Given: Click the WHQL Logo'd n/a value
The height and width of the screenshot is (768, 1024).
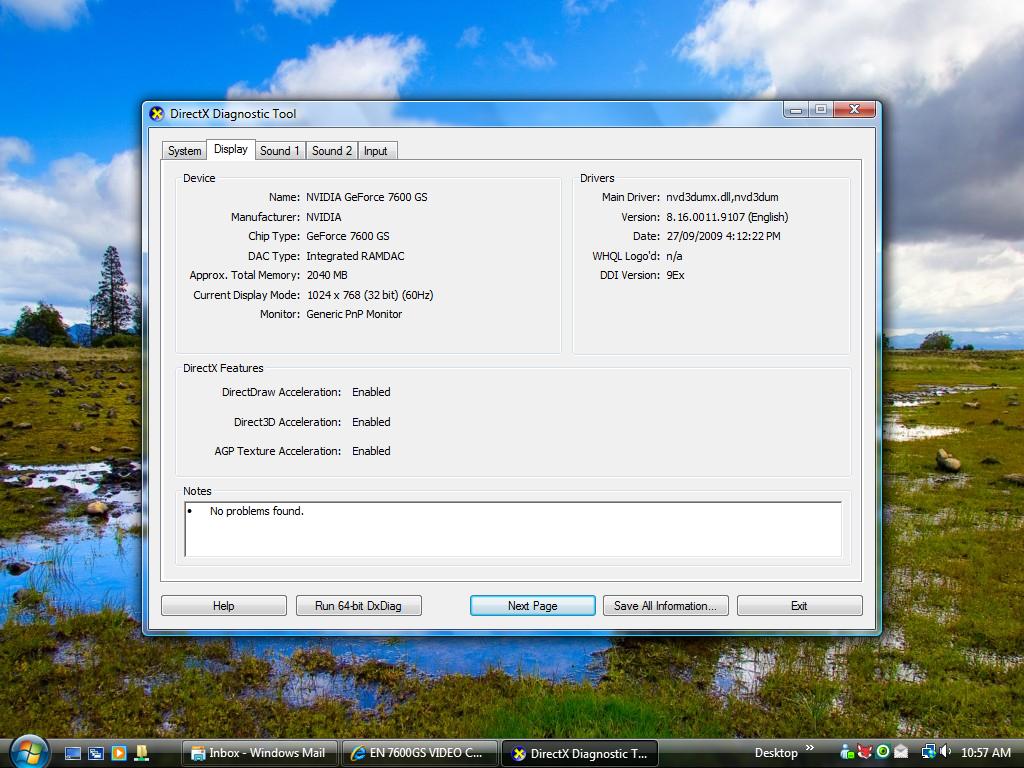Looking at the screenshot, I should (675, 256).
